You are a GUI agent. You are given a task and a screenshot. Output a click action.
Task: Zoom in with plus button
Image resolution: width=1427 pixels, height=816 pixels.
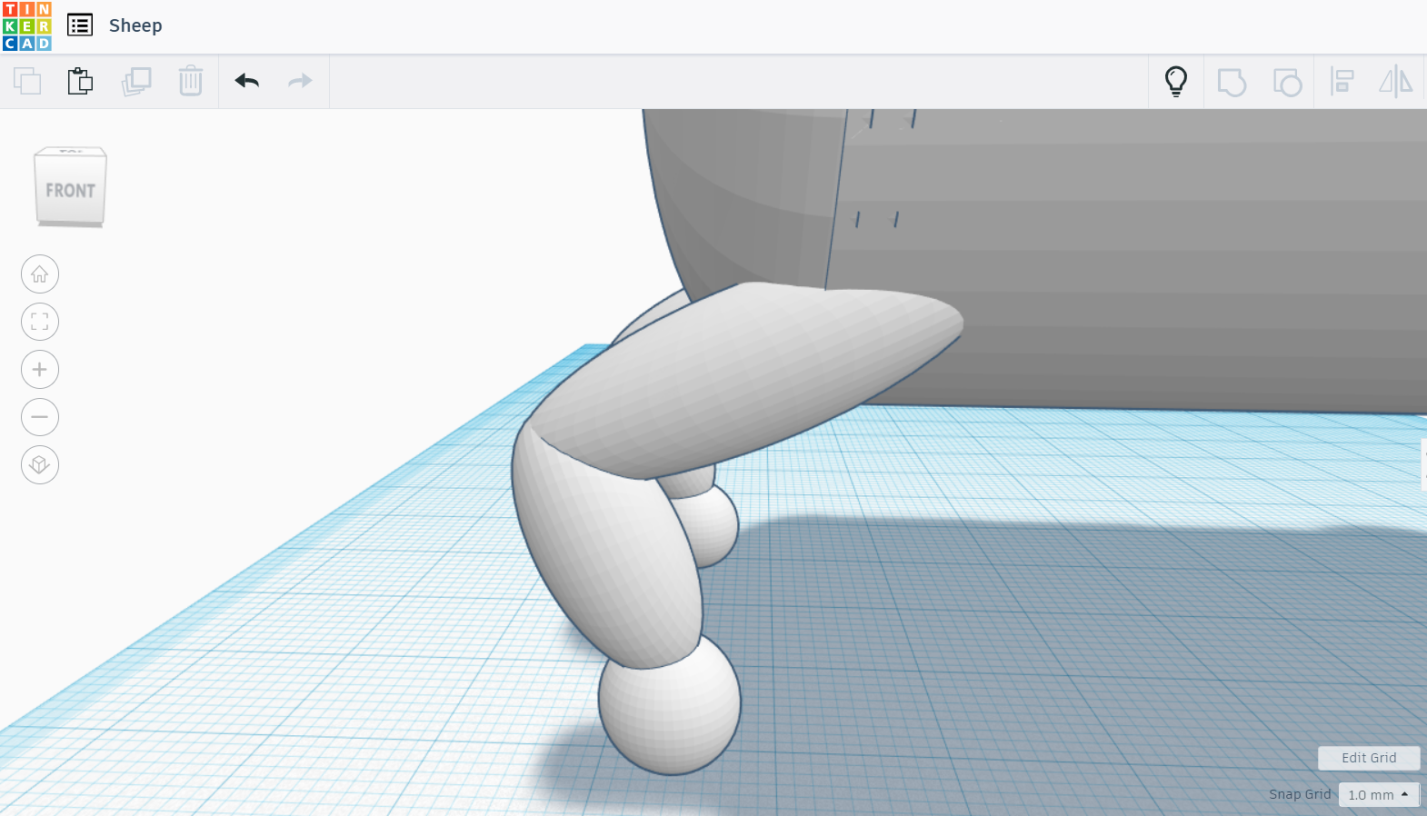tap(40, 369)
